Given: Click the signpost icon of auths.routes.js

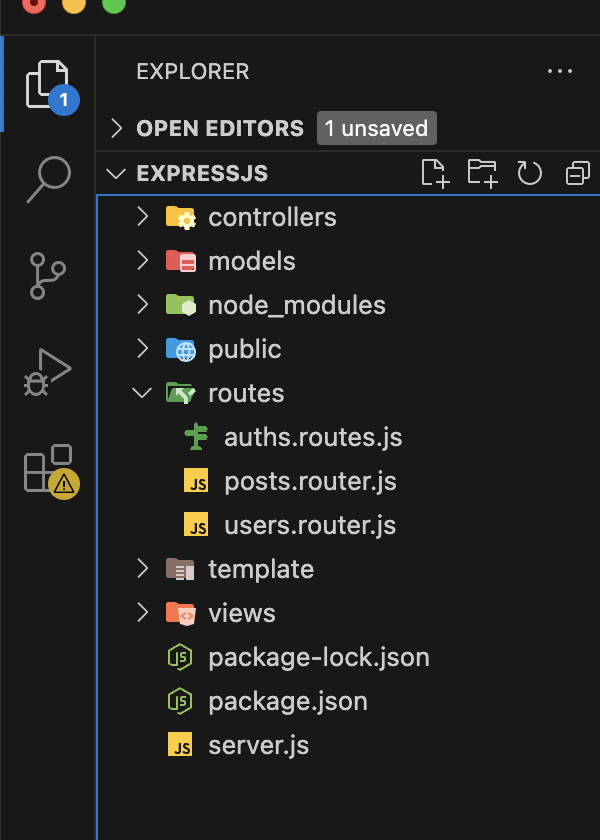Looking at the screenshot, I should (x=196, y=437).
